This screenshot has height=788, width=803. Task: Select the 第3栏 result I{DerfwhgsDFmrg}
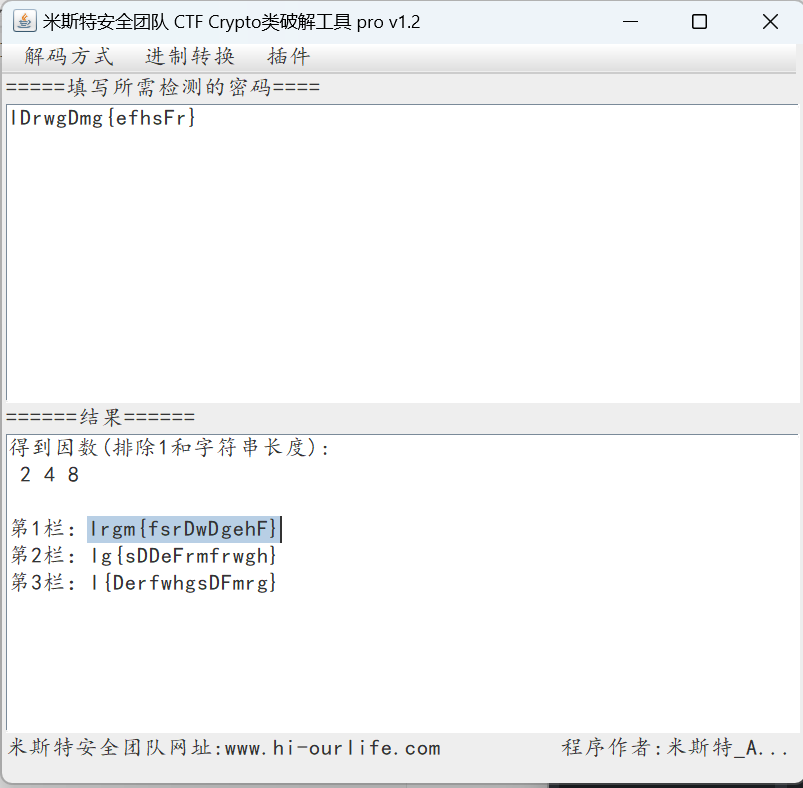click(184, 583)
